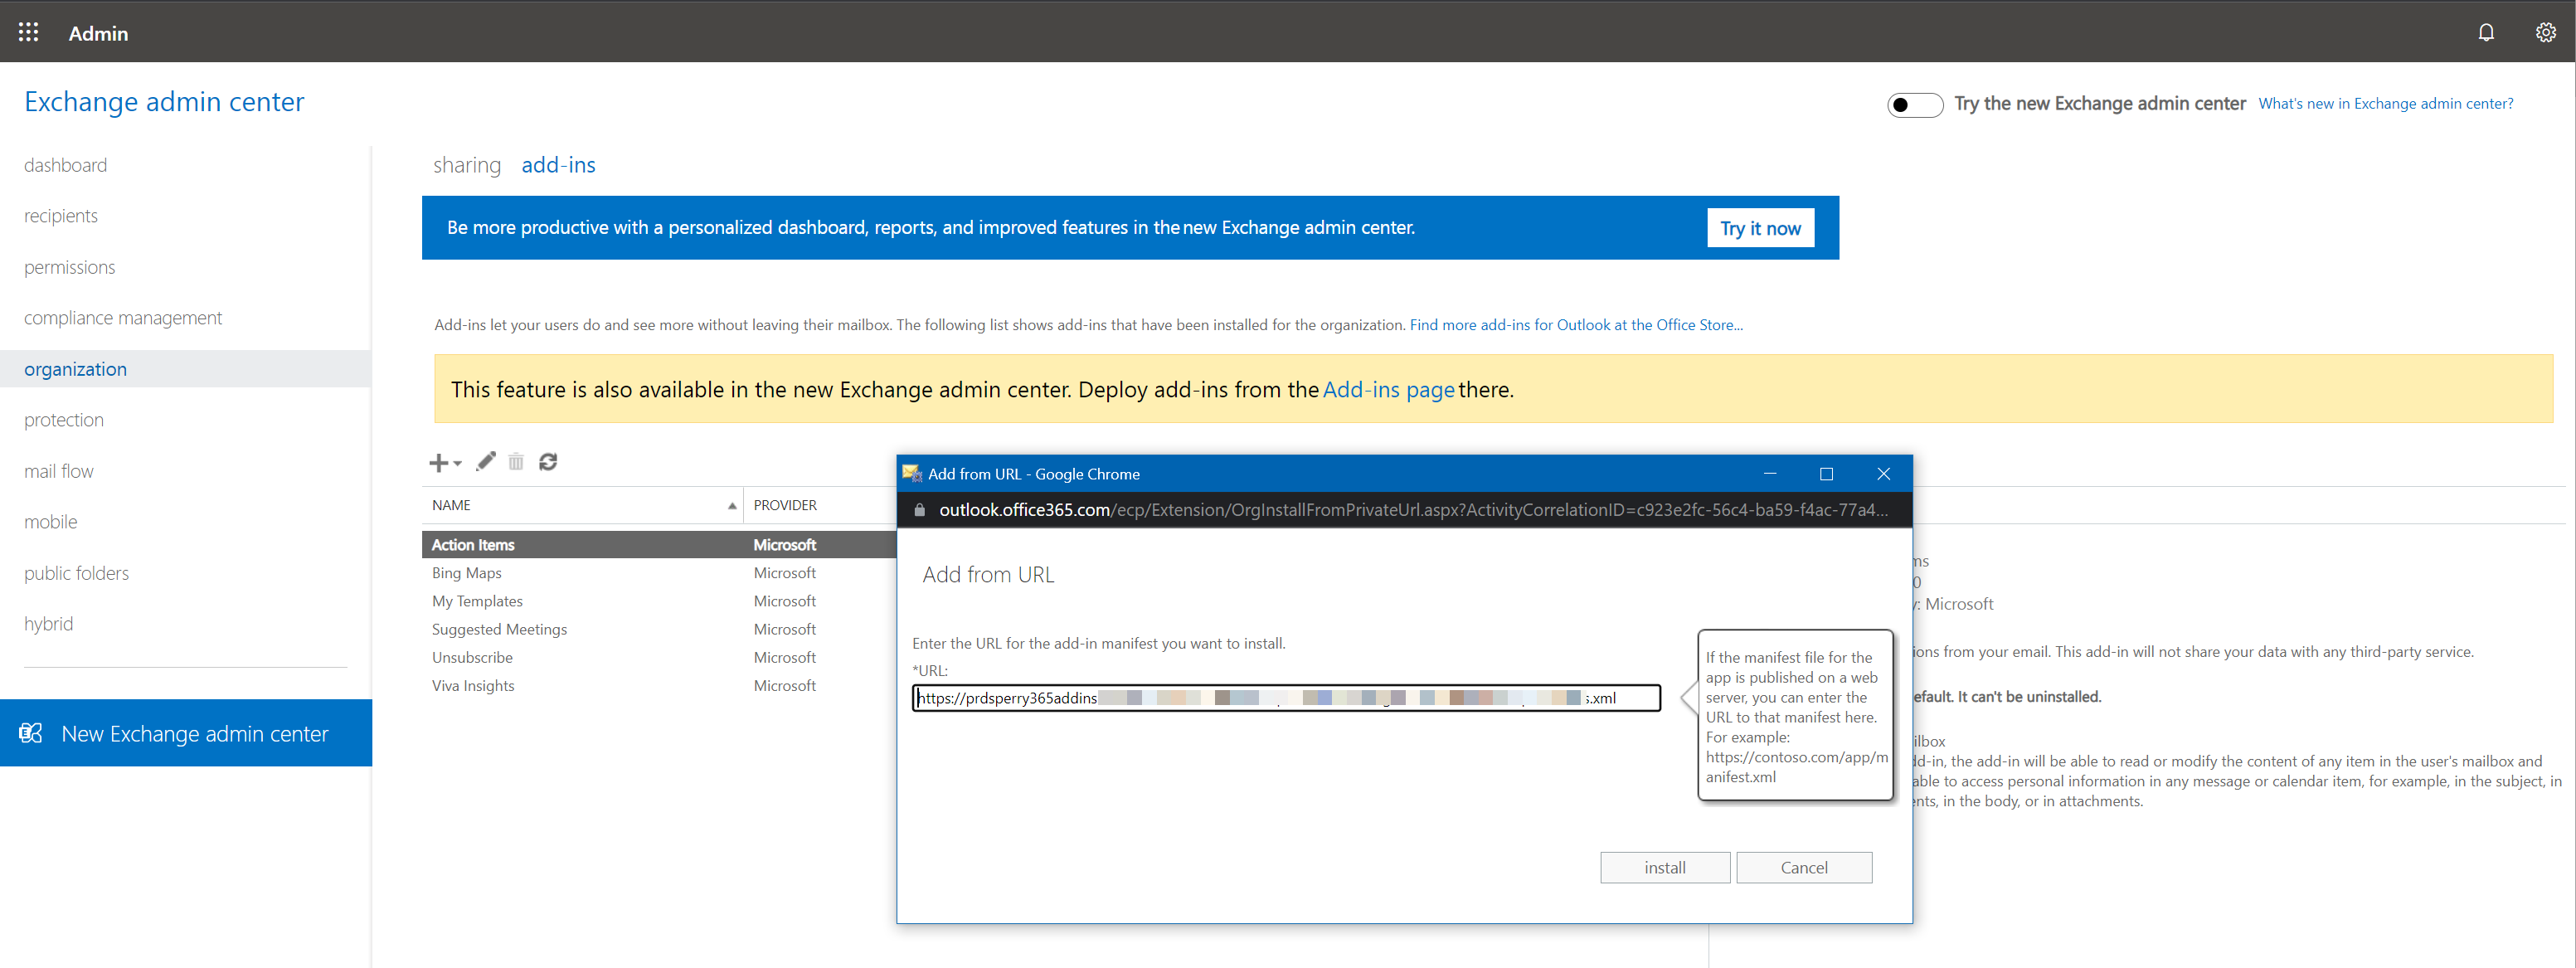Click into the manifest URL input field

[1286, 698]
